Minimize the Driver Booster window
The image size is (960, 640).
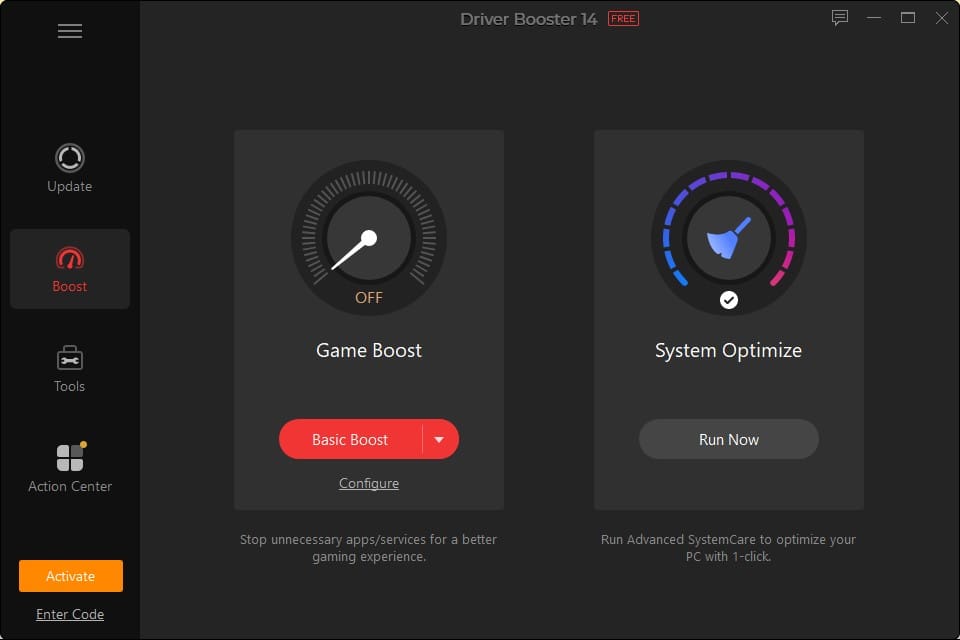point(874,18)
